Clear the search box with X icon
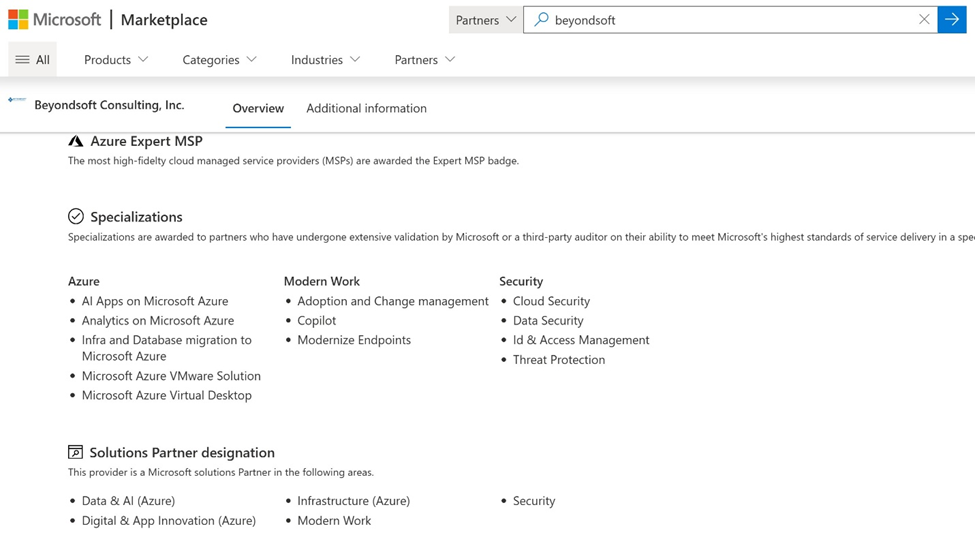 924,19
